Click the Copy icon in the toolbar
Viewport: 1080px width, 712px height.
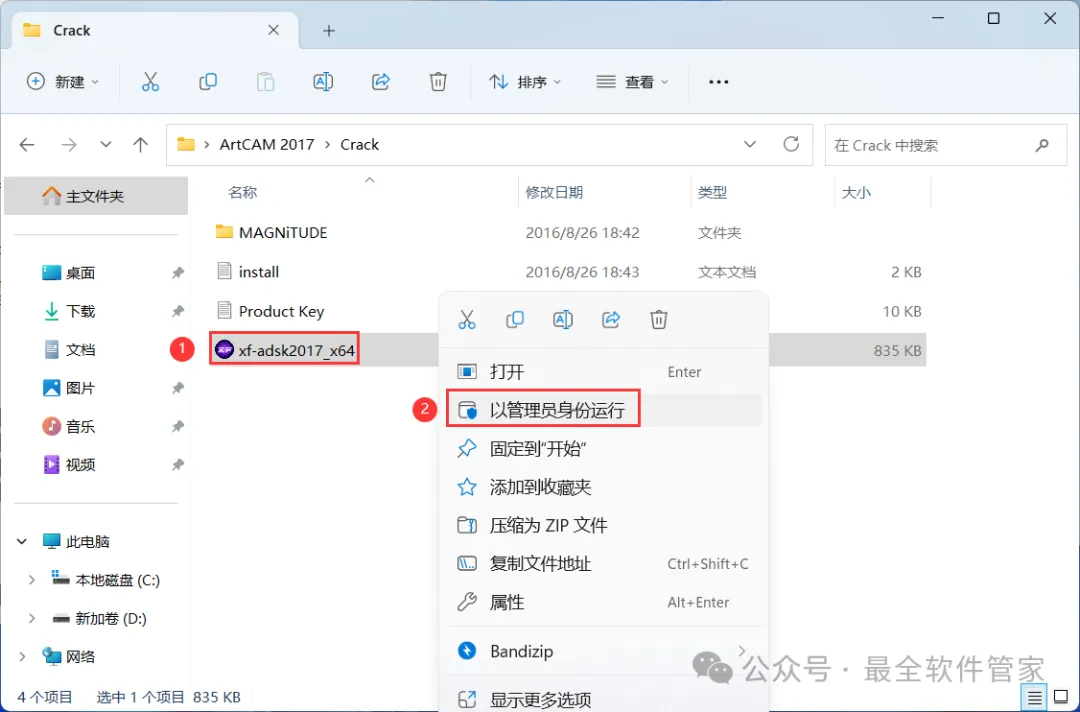click(208, 82)
